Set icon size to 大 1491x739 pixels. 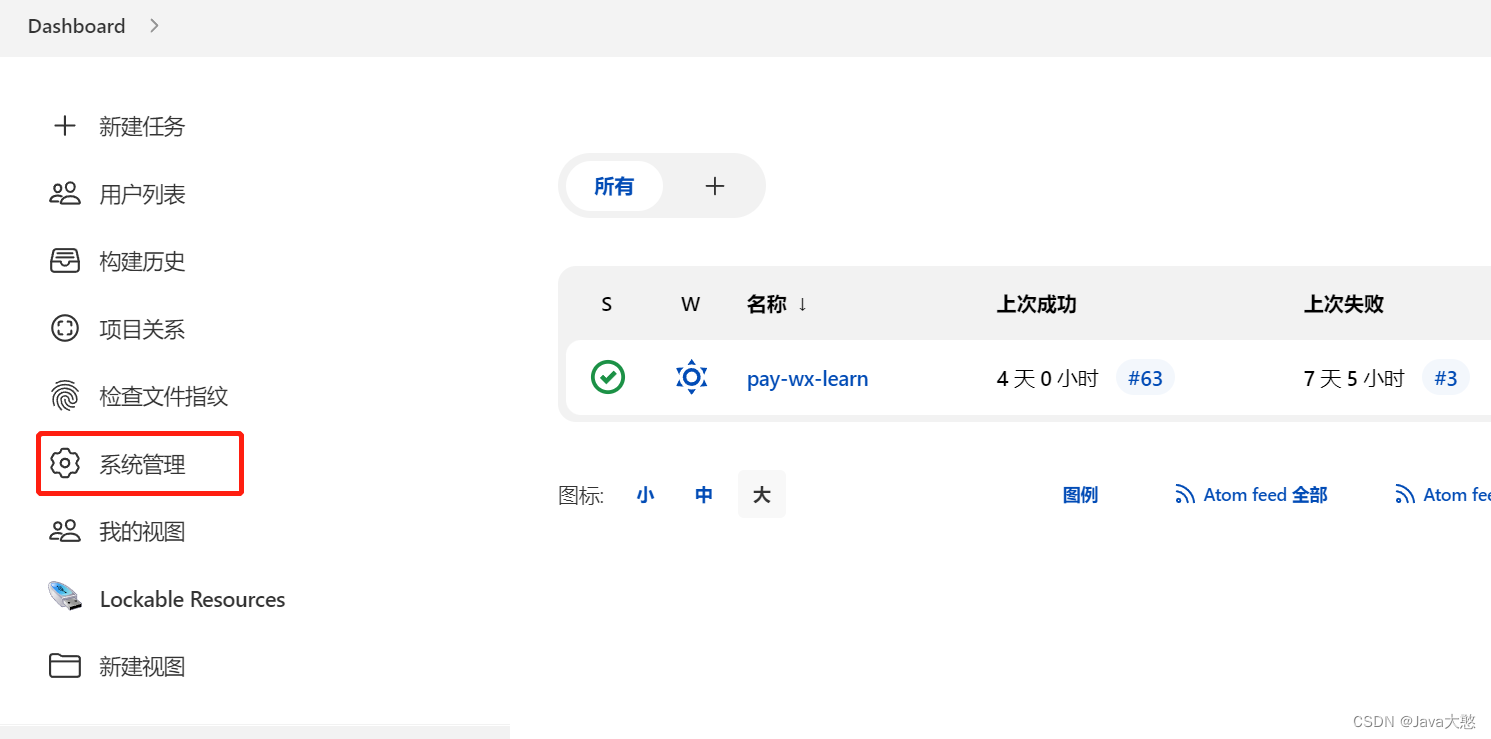[x=762, y=494]
